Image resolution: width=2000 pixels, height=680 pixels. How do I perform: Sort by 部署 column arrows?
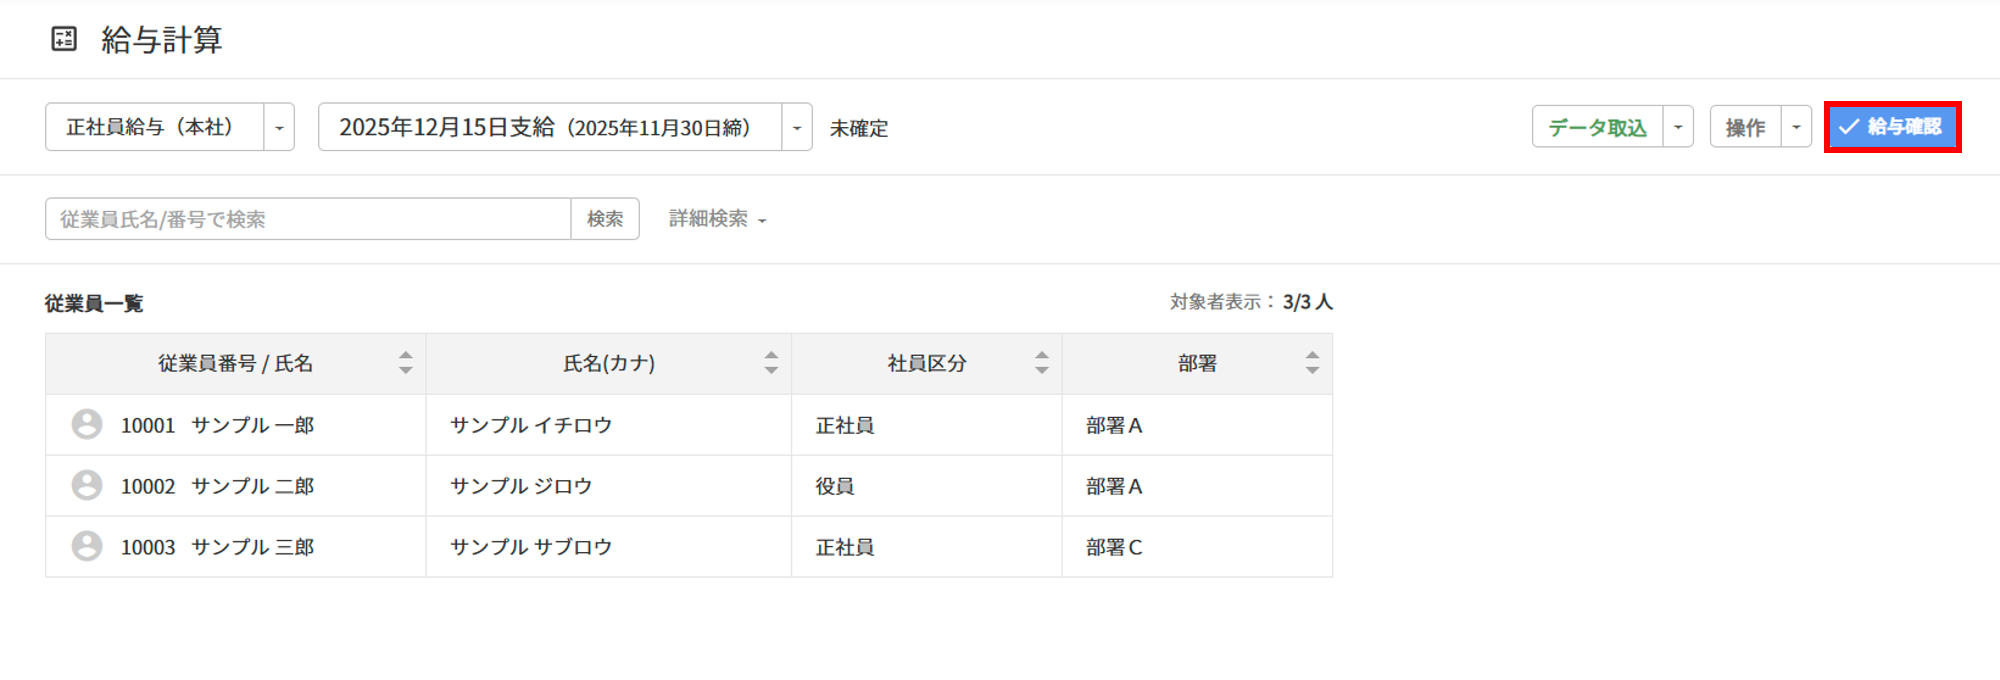point(1312,363)
